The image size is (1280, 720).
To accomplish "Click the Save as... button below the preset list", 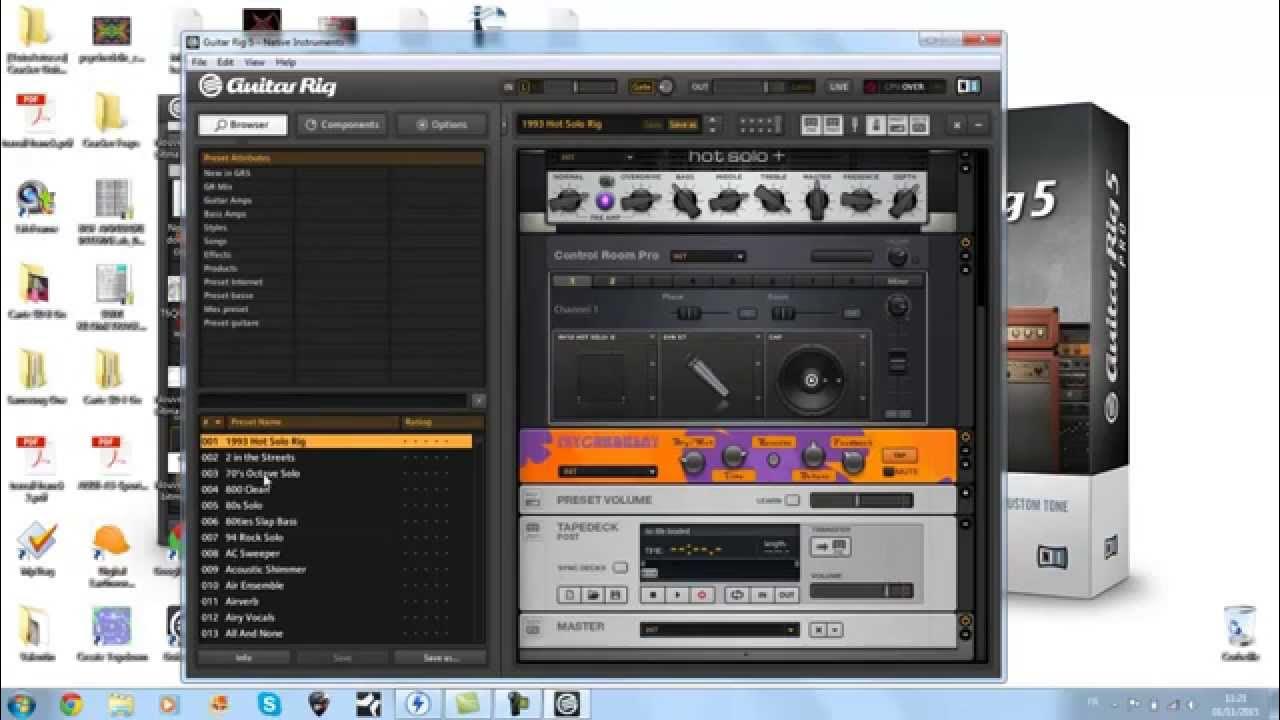I will coord(440,658).
